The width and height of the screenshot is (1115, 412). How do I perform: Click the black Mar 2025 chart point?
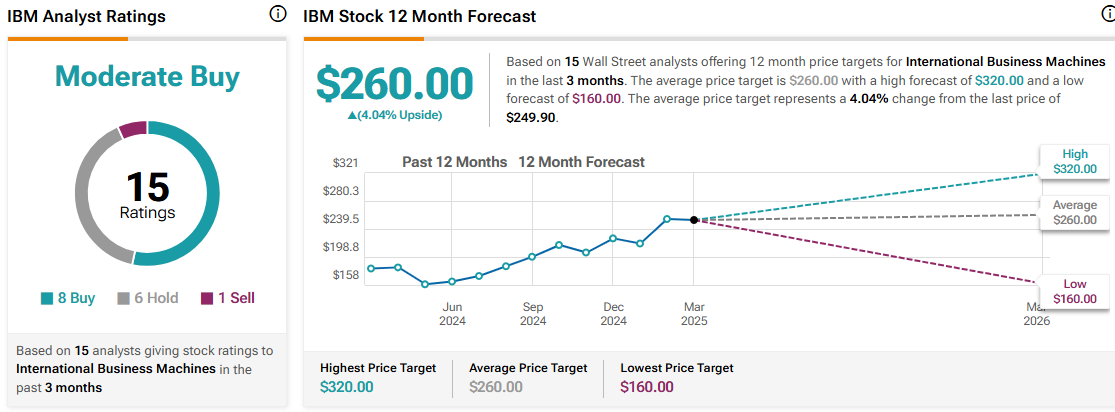coord(693,220)
